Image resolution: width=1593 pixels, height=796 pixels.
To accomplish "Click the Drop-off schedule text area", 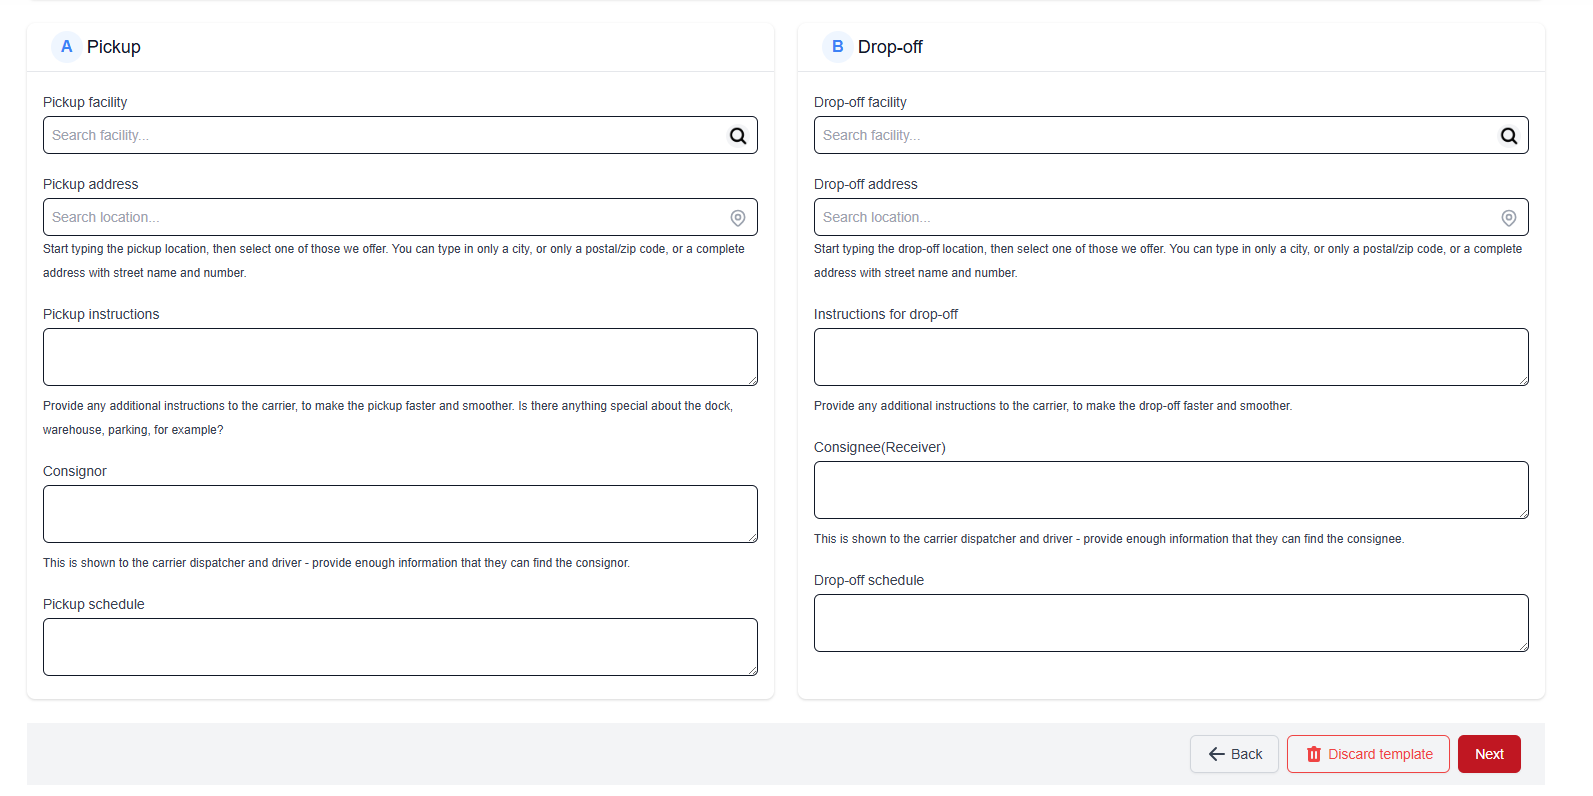I will click(1171, 623).
